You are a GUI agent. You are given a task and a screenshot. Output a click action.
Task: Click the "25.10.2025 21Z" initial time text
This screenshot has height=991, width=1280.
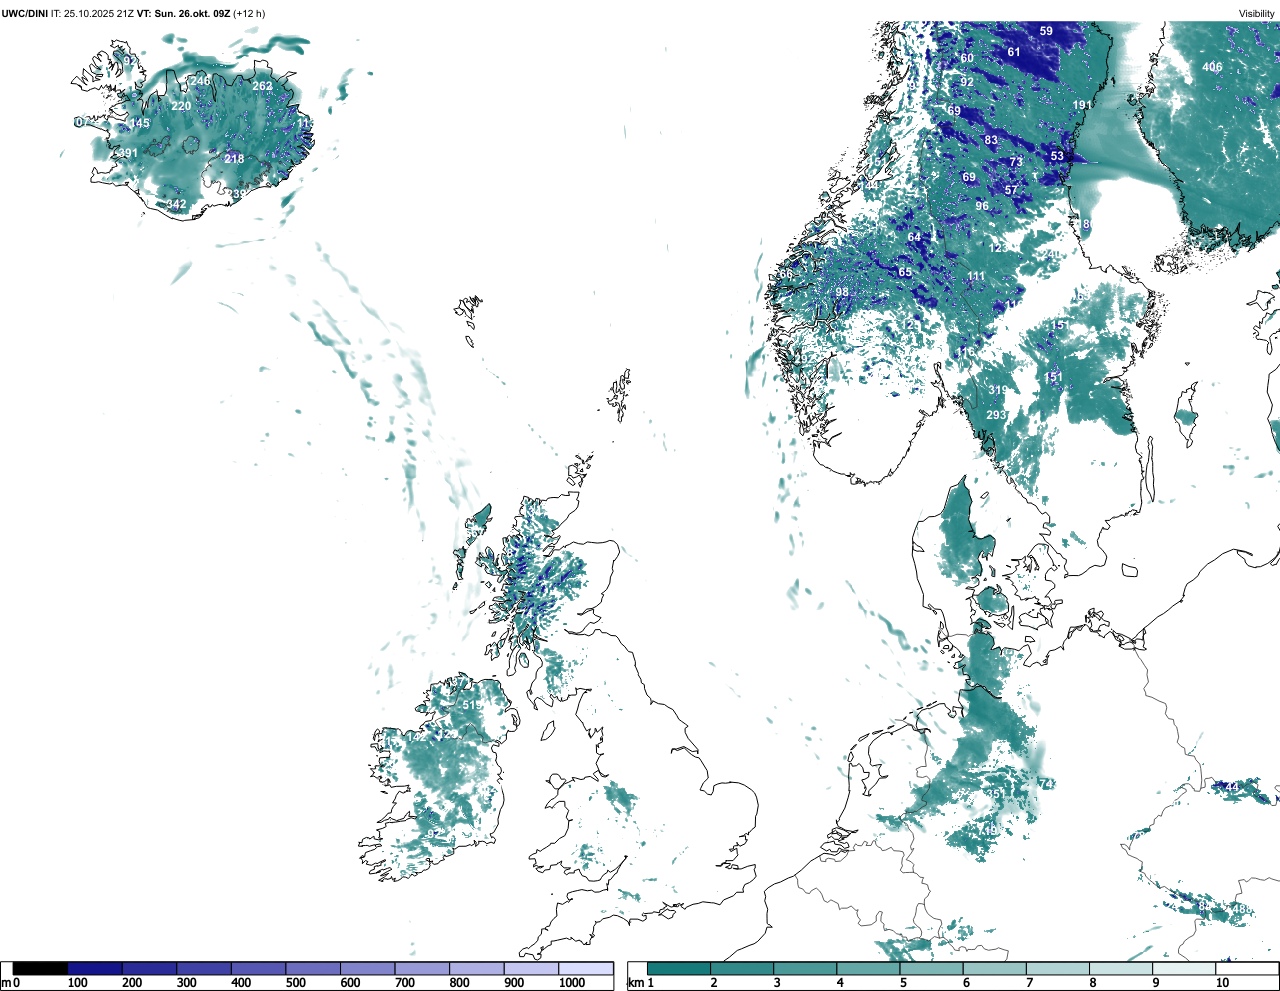(x=99, y=13)
